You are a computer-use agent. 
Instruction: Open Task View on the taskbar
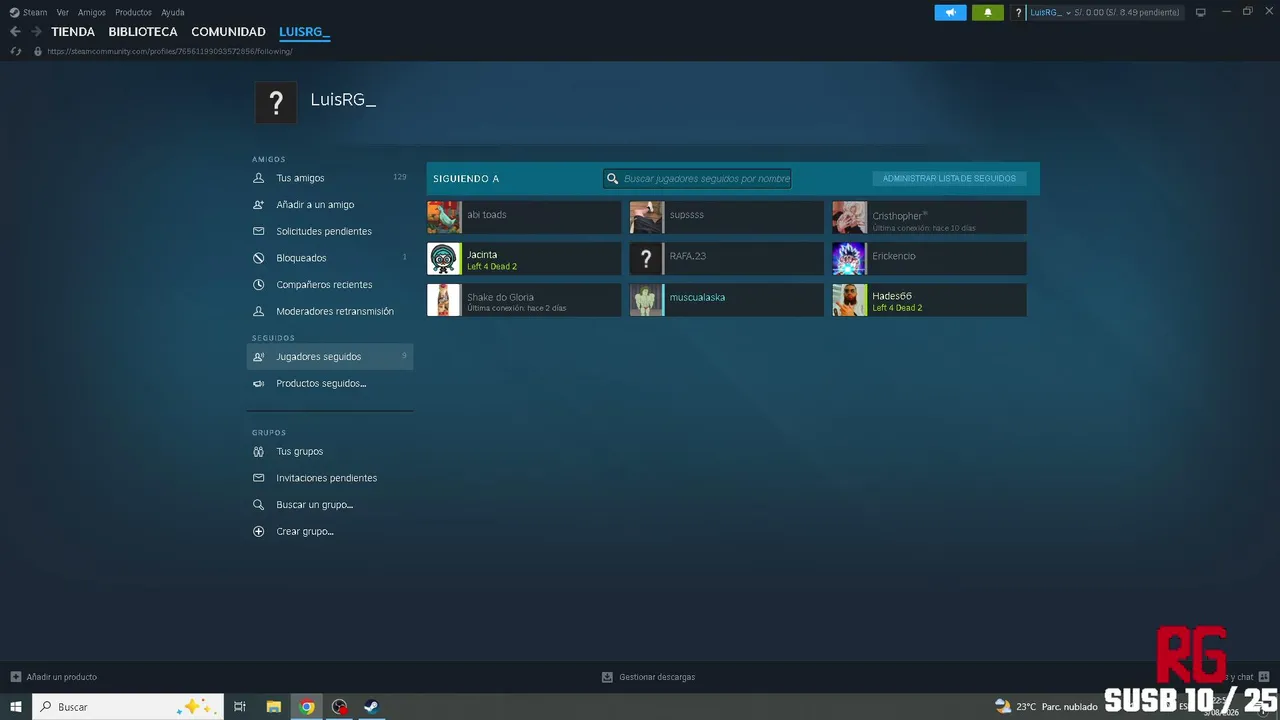point(240,707)
